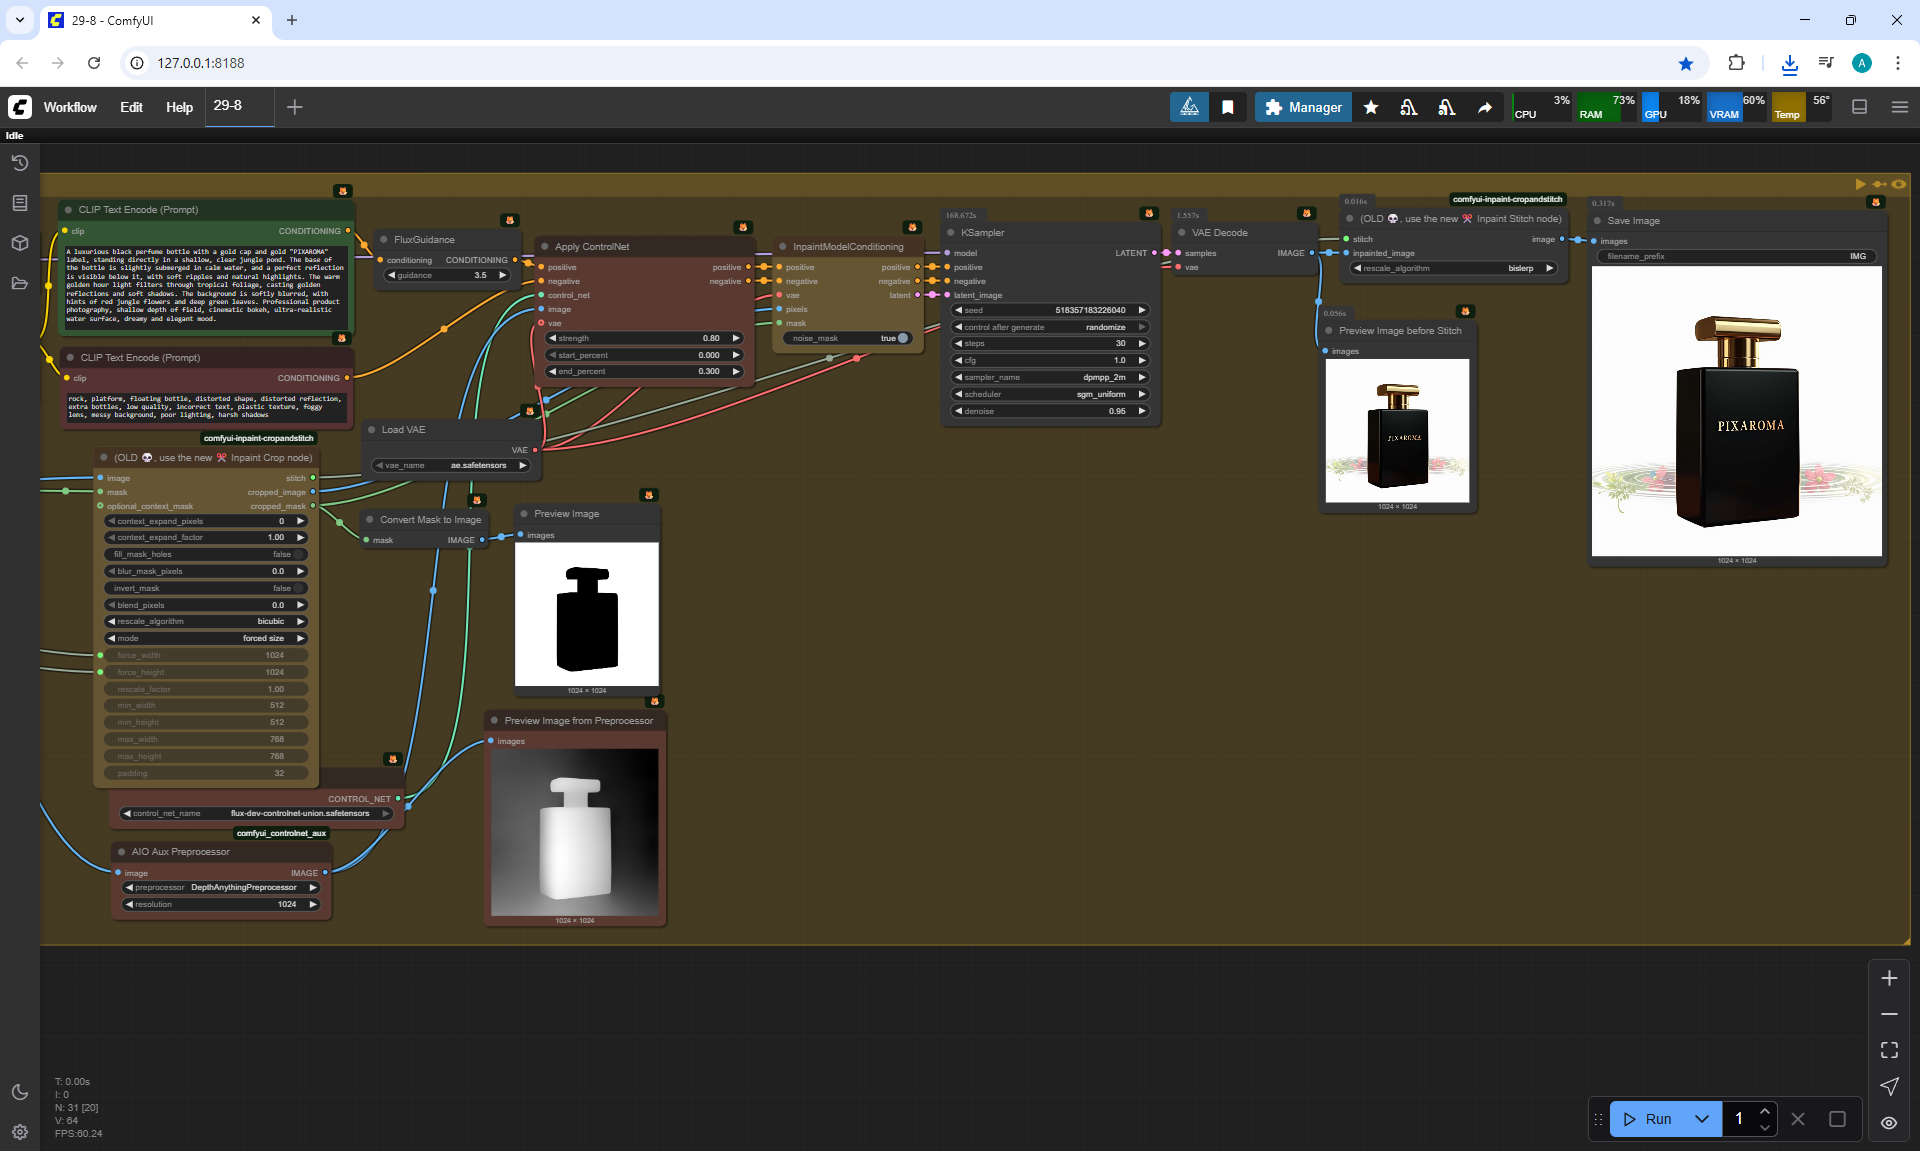Click the fit view icon

tap(1889, 1050)
